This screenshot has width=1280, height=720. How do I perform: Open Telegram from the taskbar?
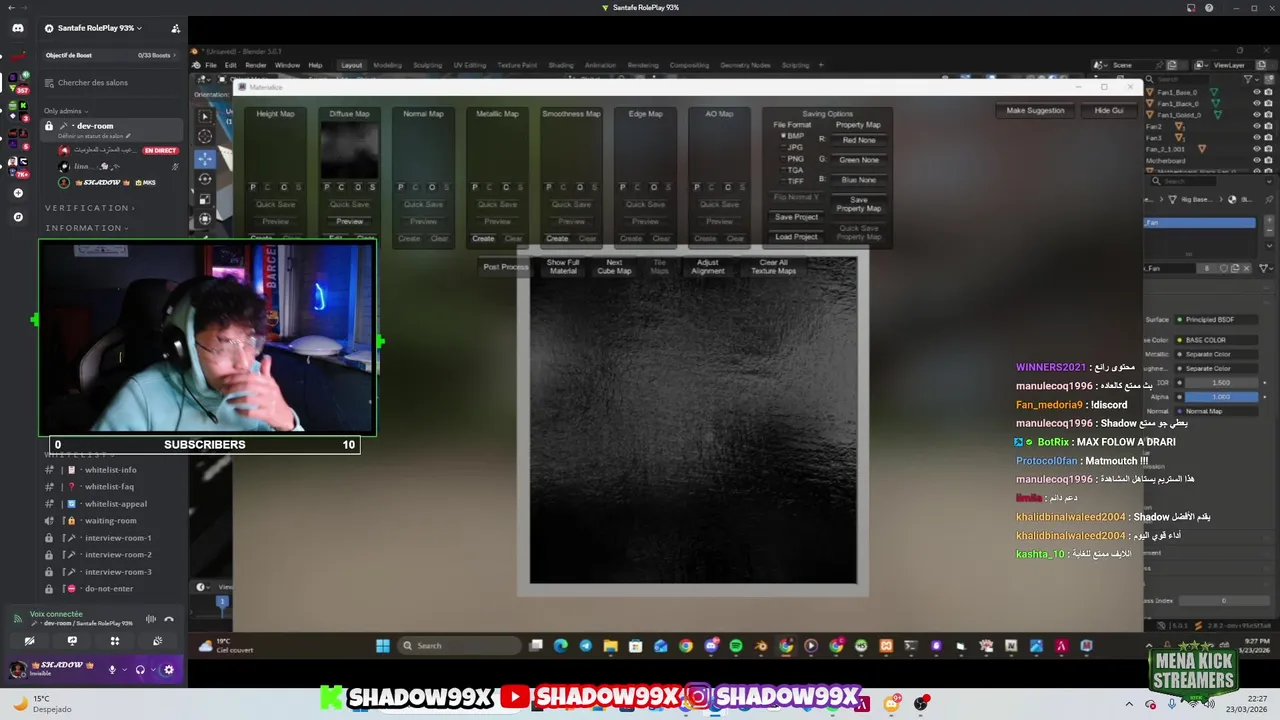585,646
